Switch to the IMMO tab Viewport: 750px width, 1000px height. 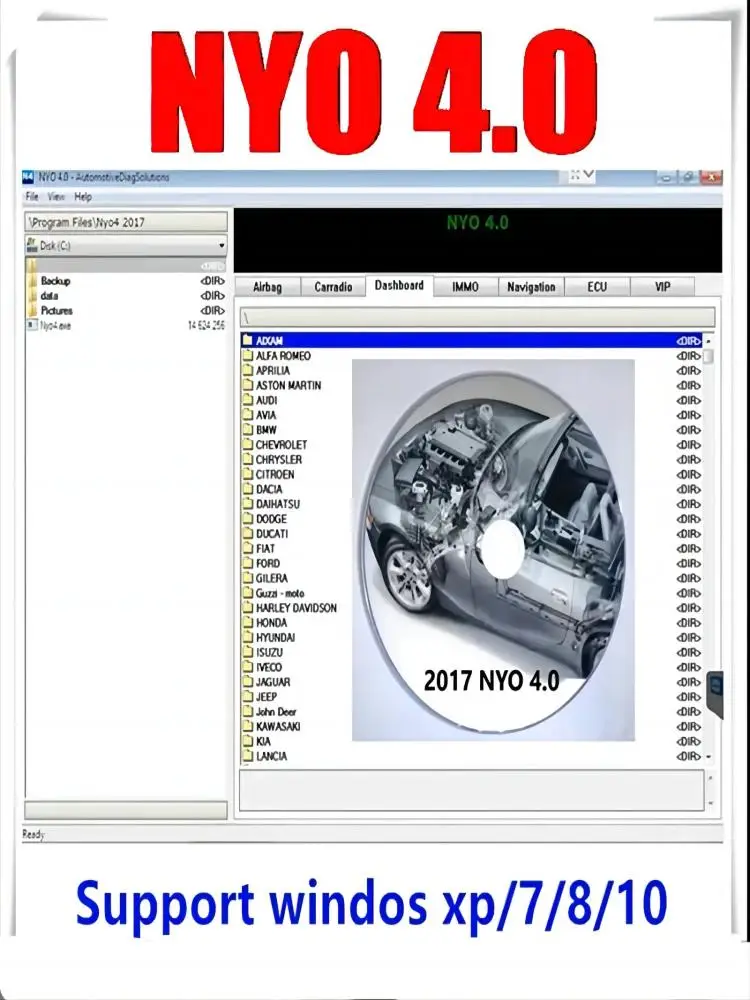465,287
